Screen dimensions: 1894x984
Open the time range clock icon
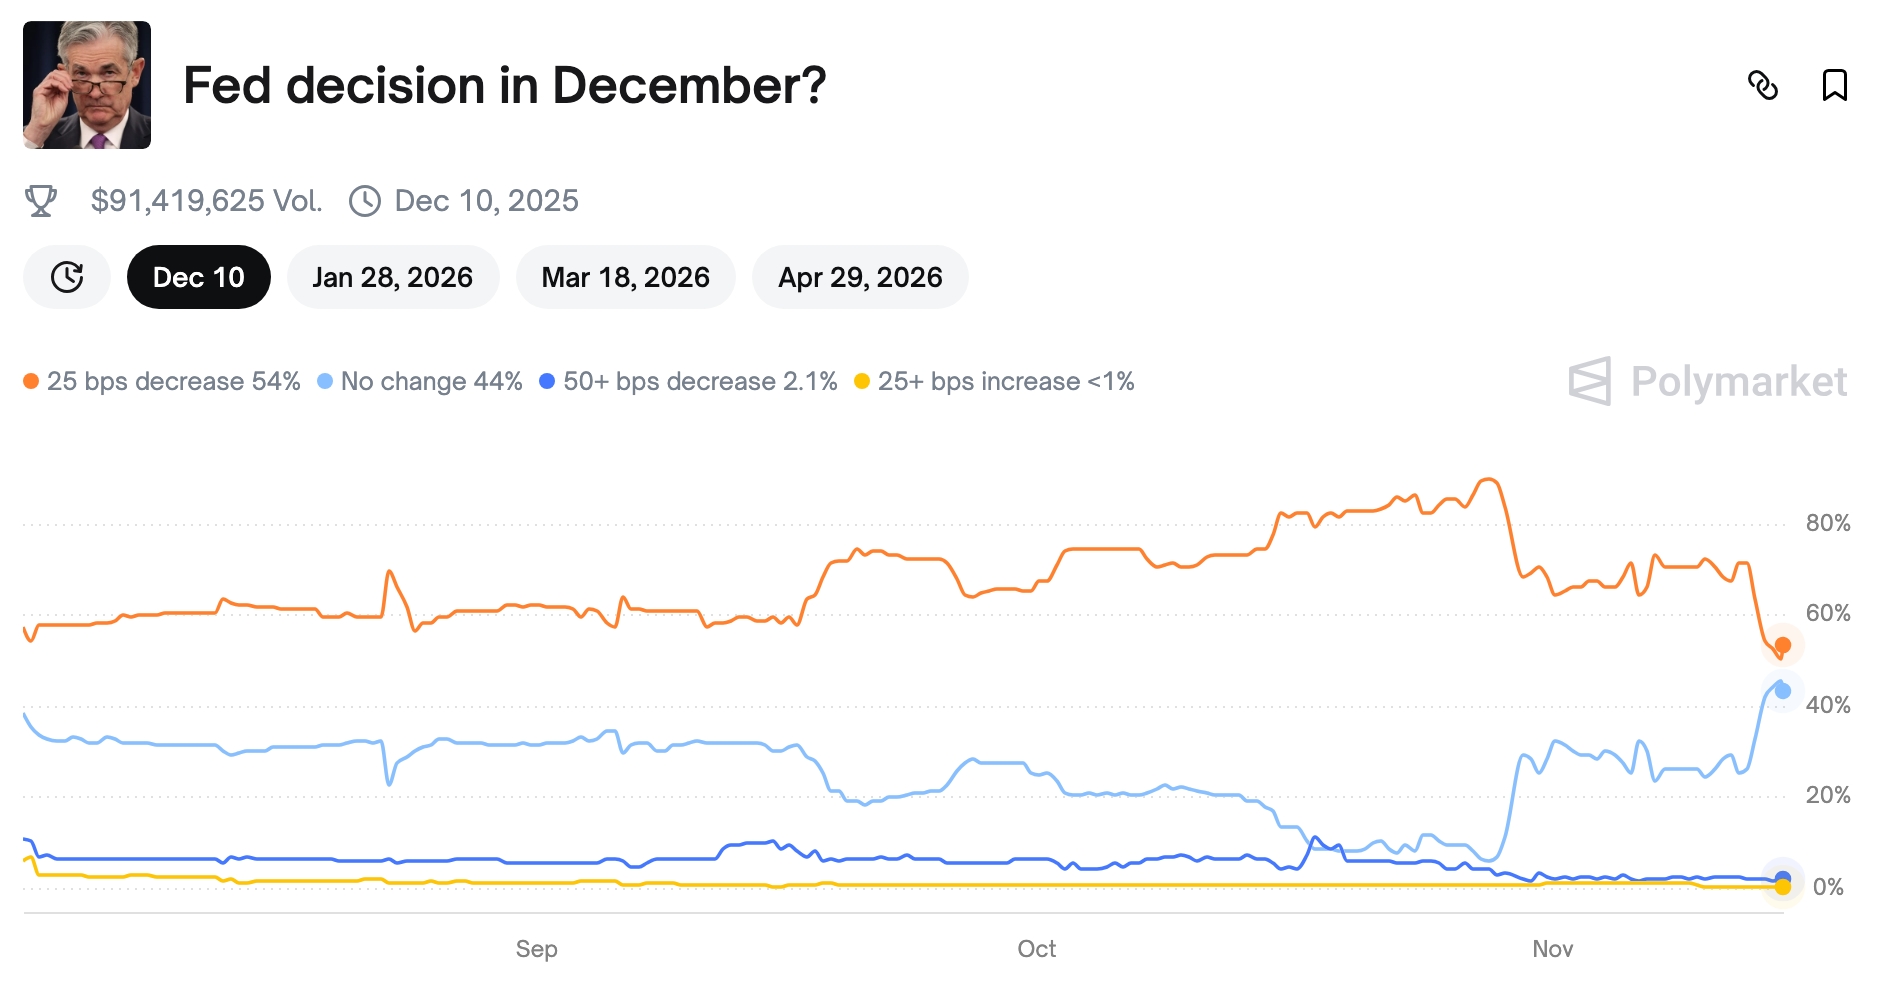point(66,277)
